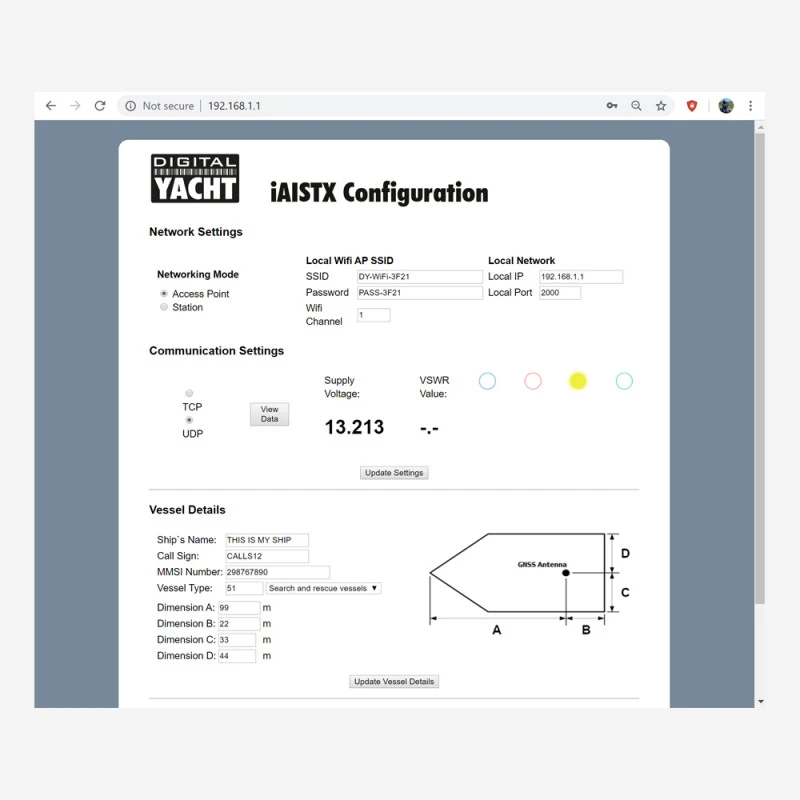Click the browser address bar
800x800 pixels.
click(x=300, y=105)
